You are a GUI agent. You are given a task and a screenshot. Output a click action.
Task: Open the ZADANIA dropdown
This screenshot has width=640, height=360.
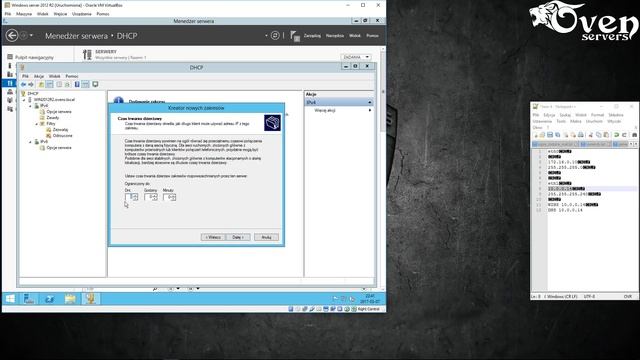pyautogui.click(x=356, y=57)
